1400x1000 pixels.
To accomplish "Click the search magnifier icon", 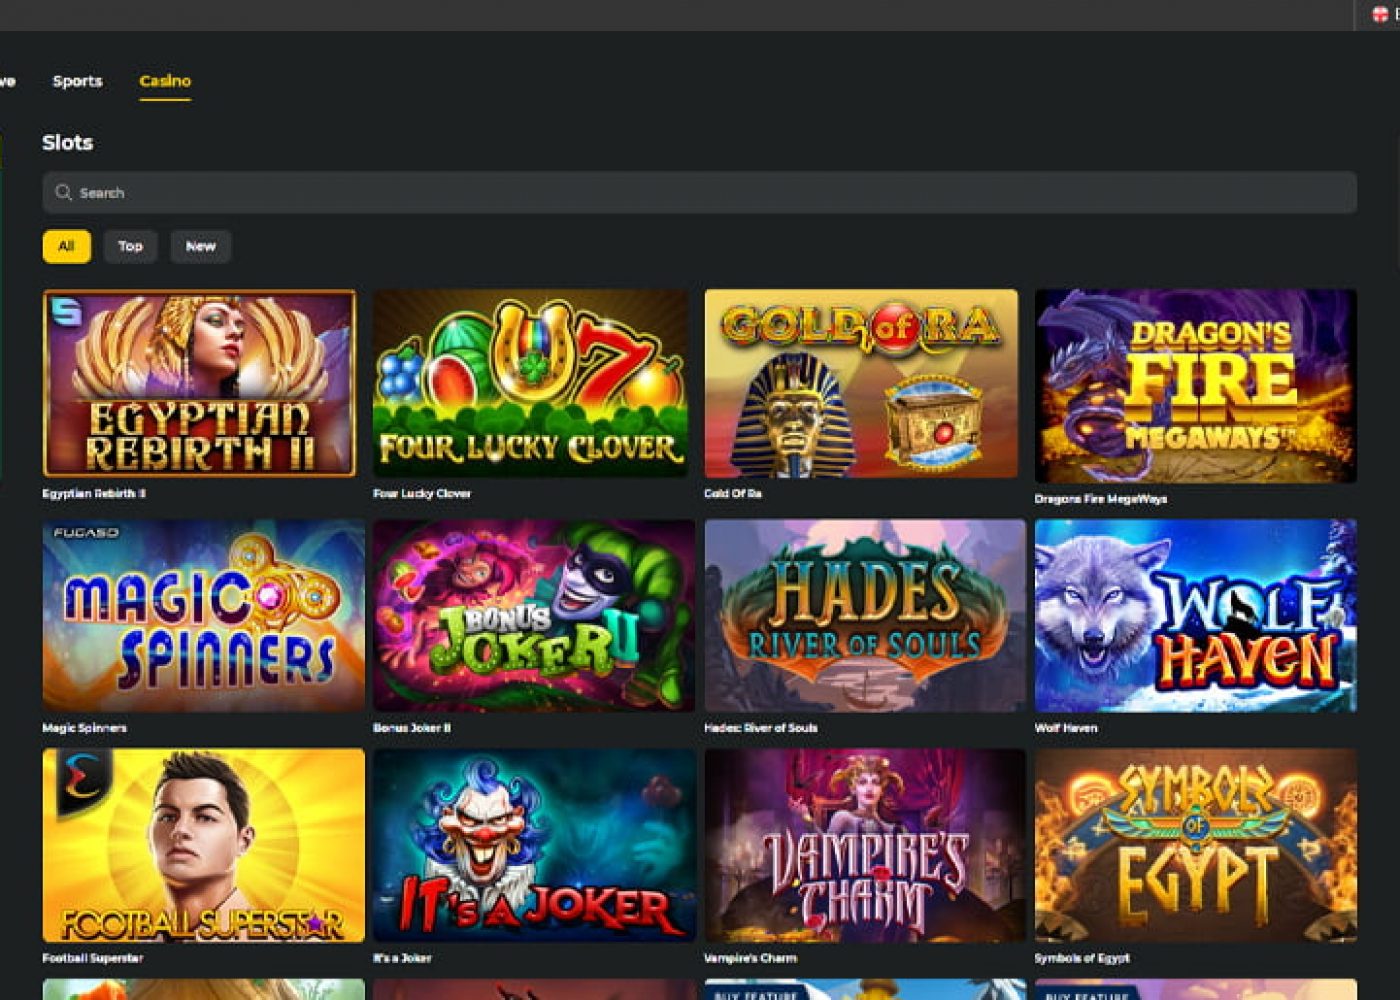I will click(63, 192).
